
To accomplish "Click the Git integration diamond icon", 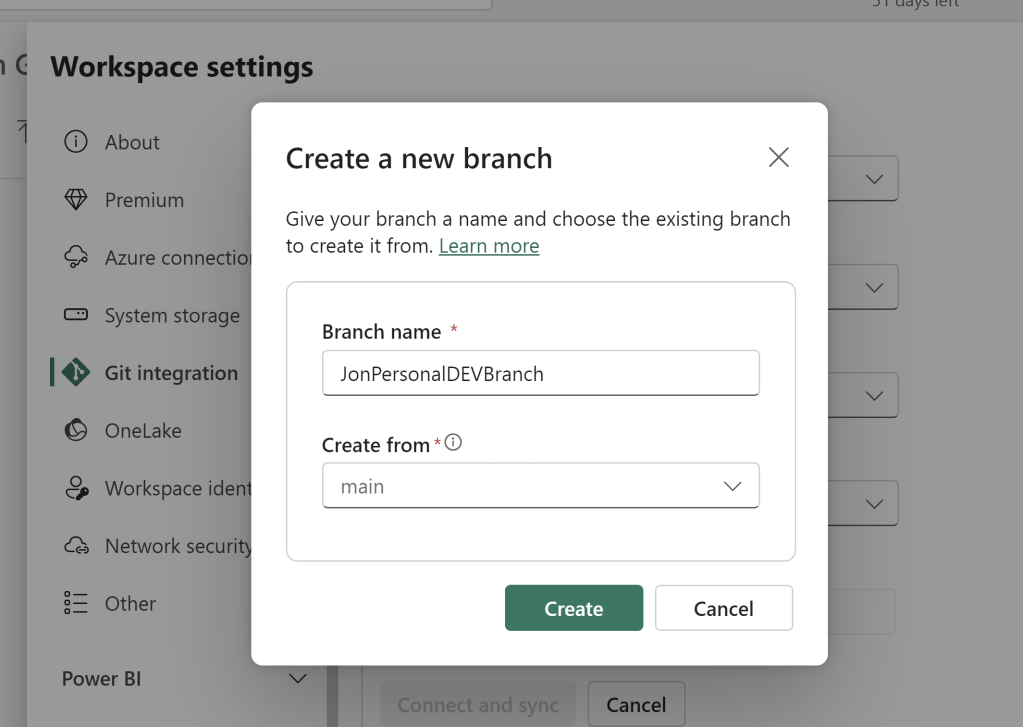I will [x=76, y=373].
